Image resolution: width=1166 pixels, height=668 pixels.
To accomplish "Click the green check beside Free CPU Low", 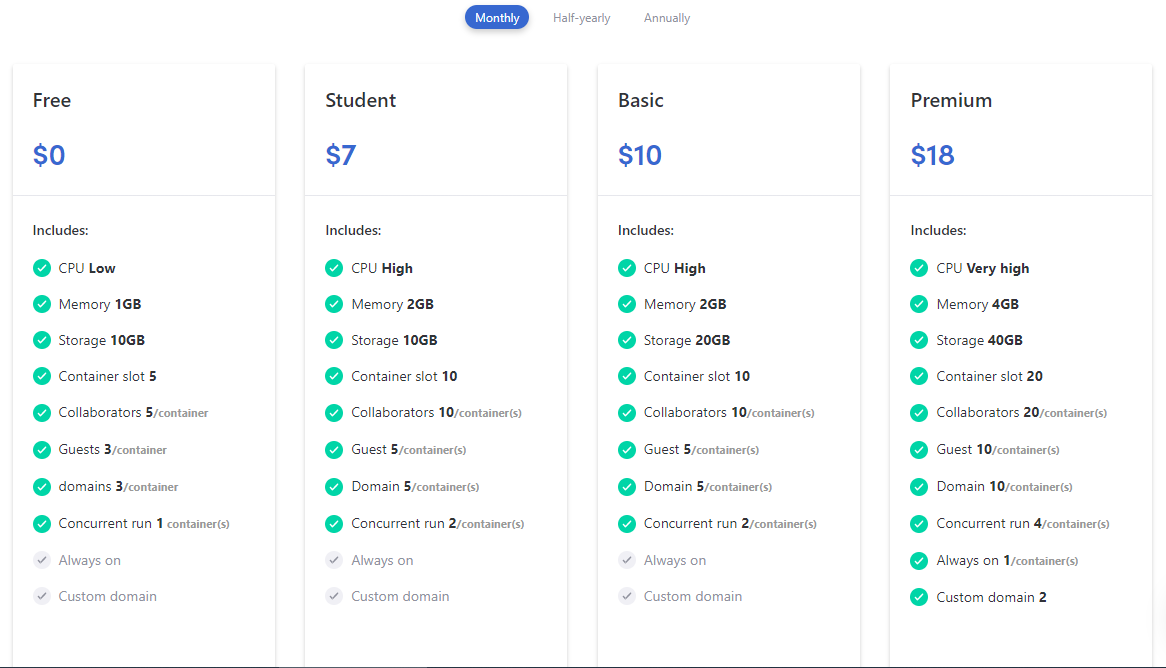I will point(42,268).
